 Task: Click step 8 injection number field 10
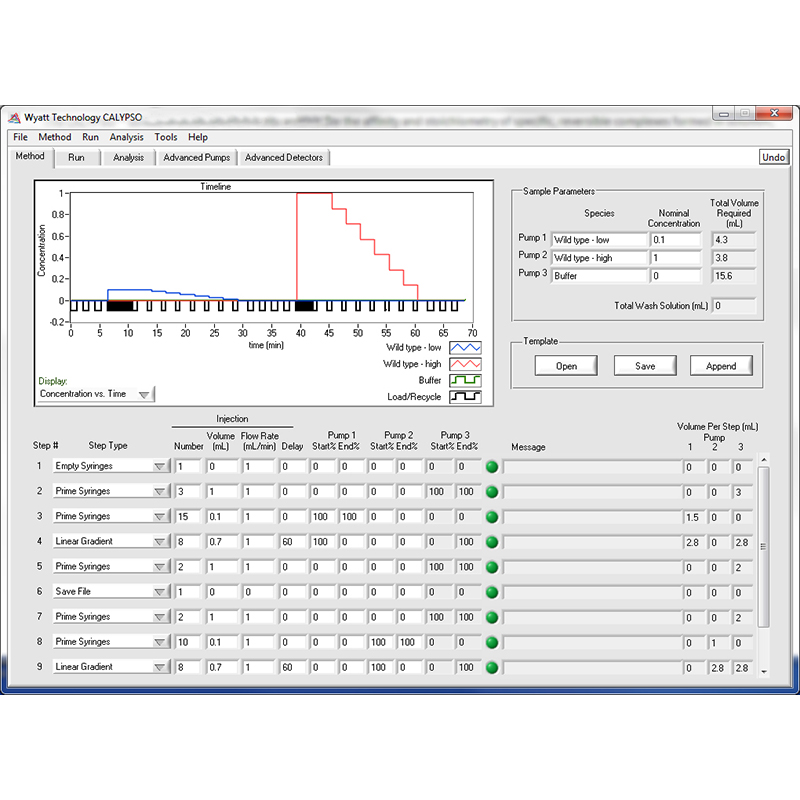(188, 642)
